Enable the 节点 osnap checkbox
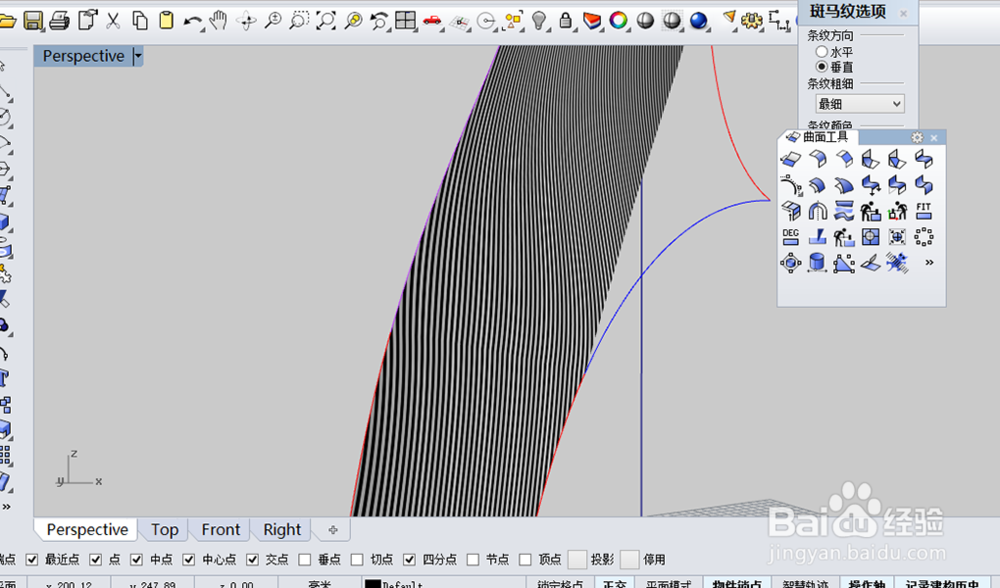This screenshot has width=1000, height=588. pyautogui.click(x=473, y=559)
